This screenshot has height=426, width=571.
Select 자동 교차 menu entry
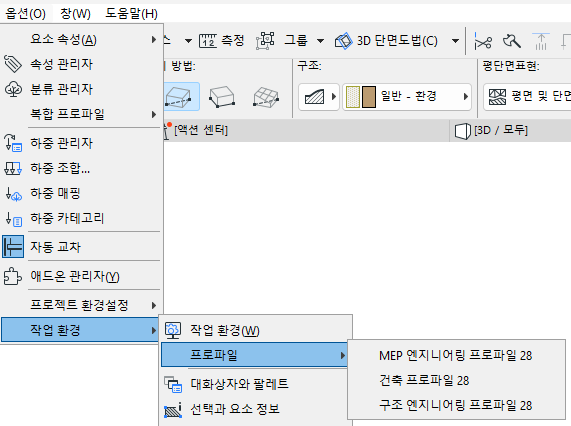(82, 246)
